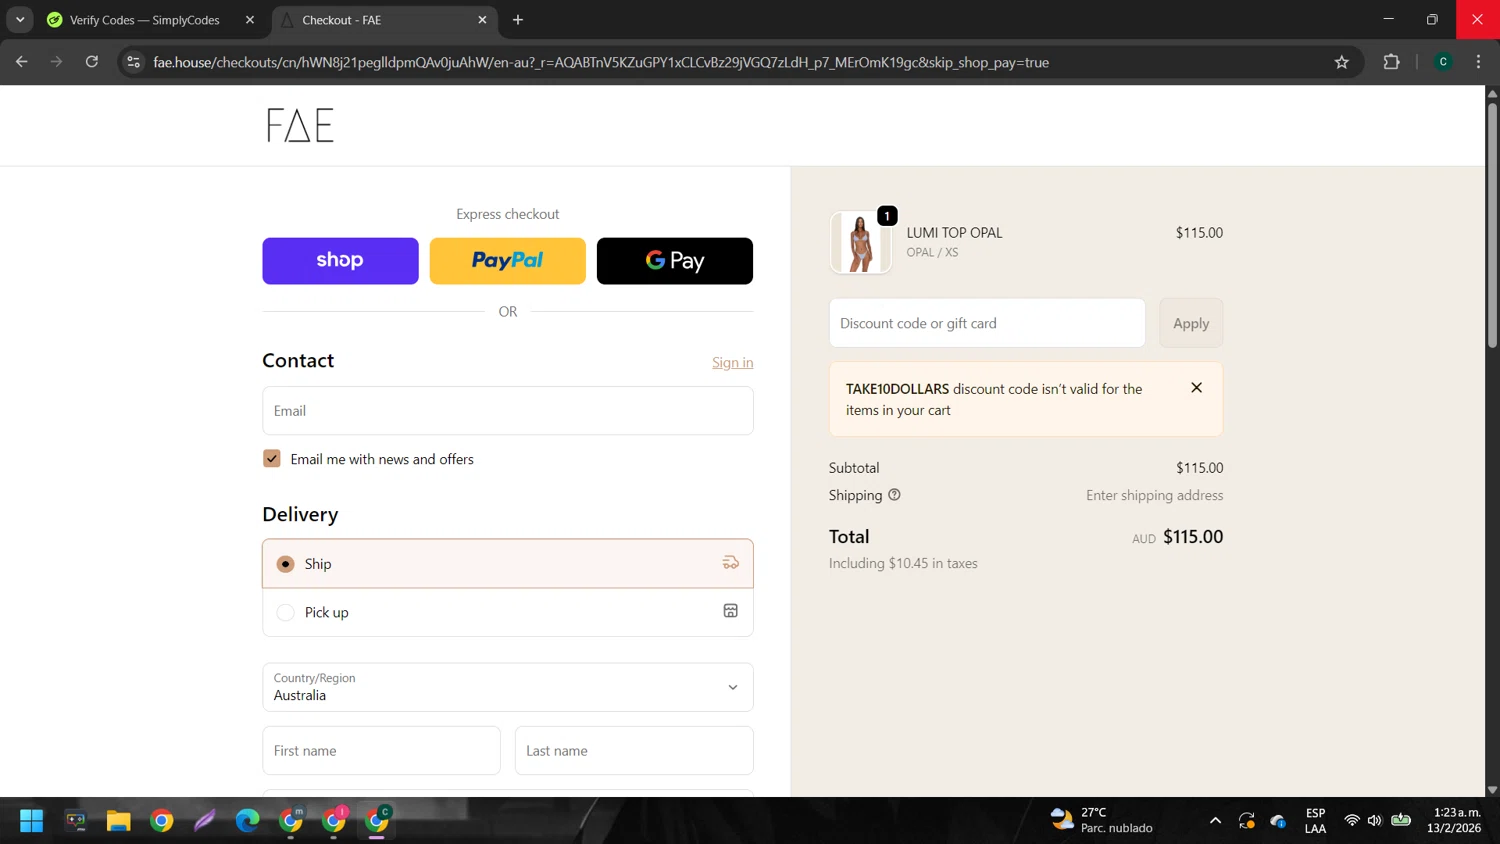Click the OPAL / XS variant text

pyautogui.click(x=932, y=252)
